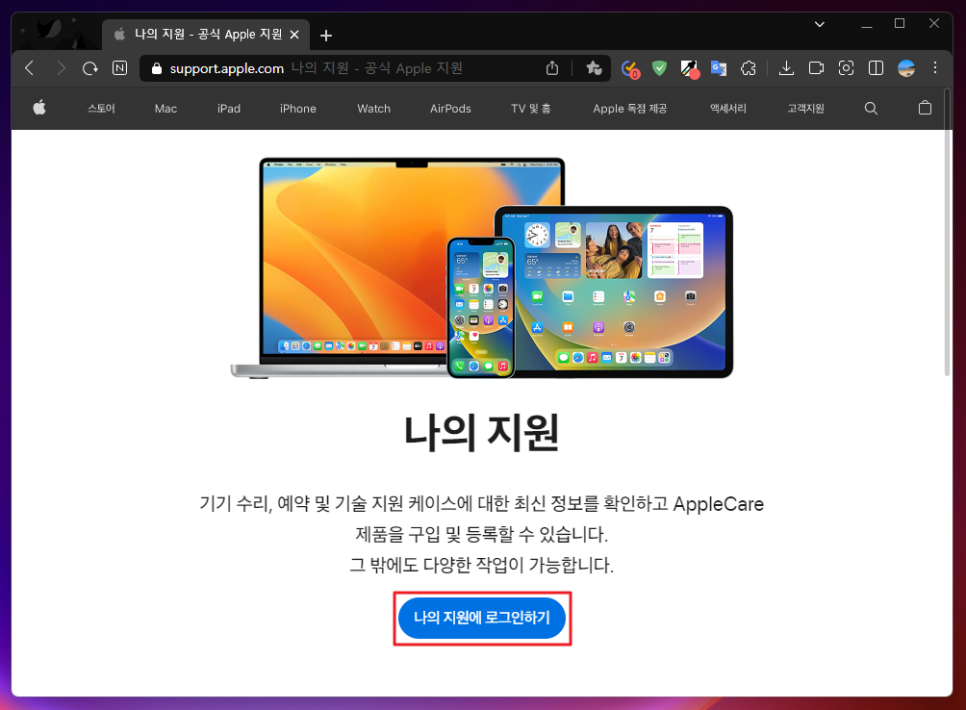This screenshot has height=710, width=966.
Task: Open the checkmark extension with the badge
Action: point(630,68)
